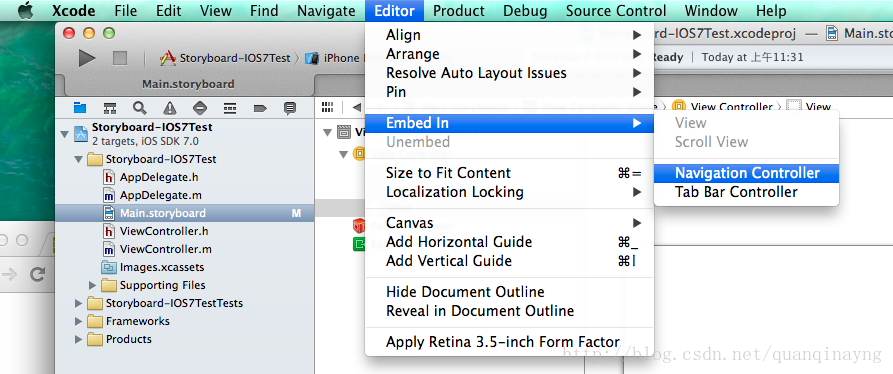This screenshot has width=893, height=374.
Task: Open the Product menu in menu bar
Action: pyautogui.click(x=458, y=10)
